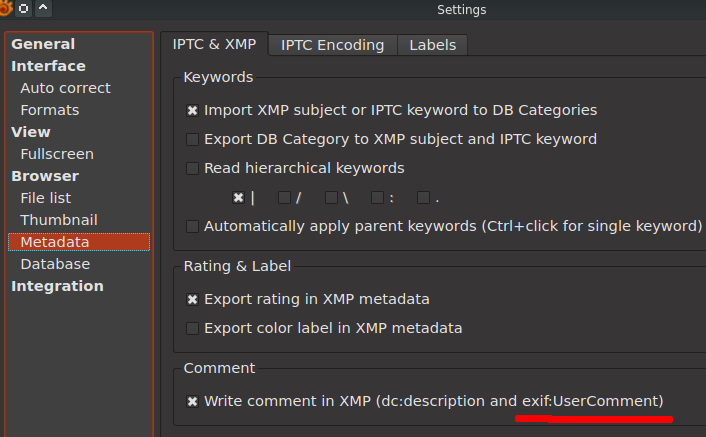Open Auto correct under Interface
Image resolution: width=706 pixels, height=437 pixels.
65,88
